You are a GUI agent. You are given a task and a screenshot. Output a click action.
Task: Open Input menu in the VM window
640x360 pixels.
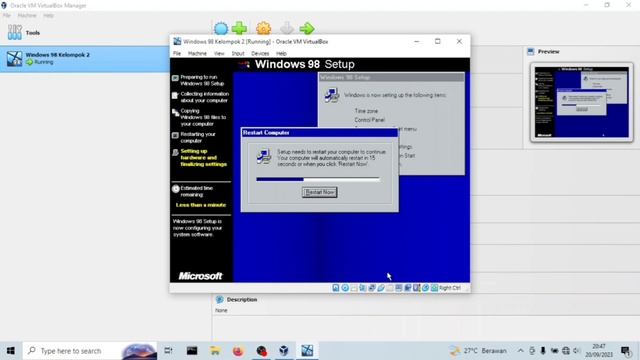pos(238,53)
